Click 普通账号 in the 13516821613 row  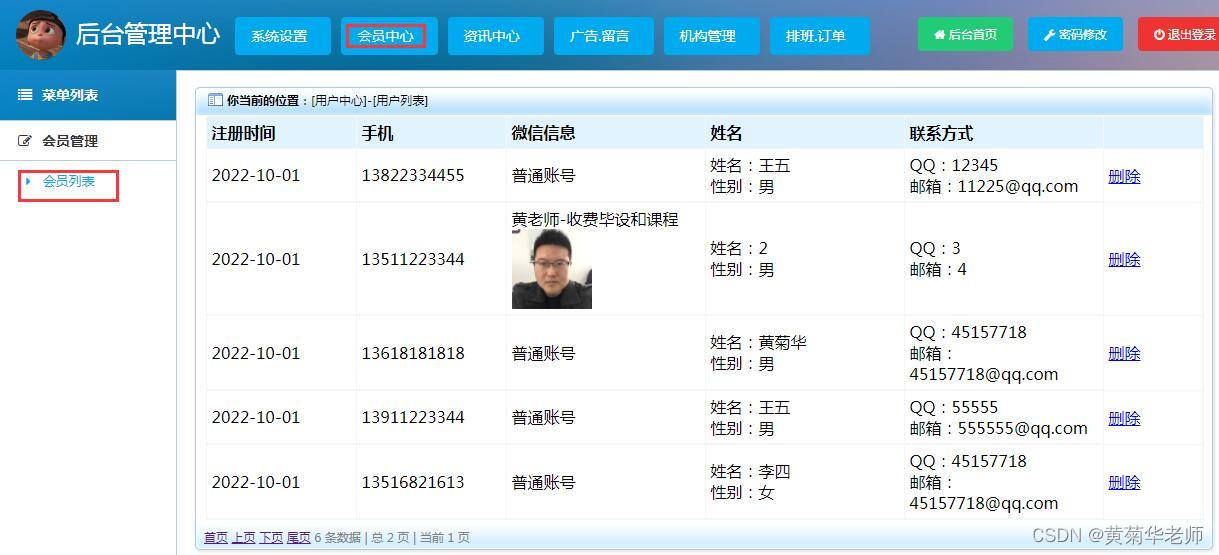(543, 482)
